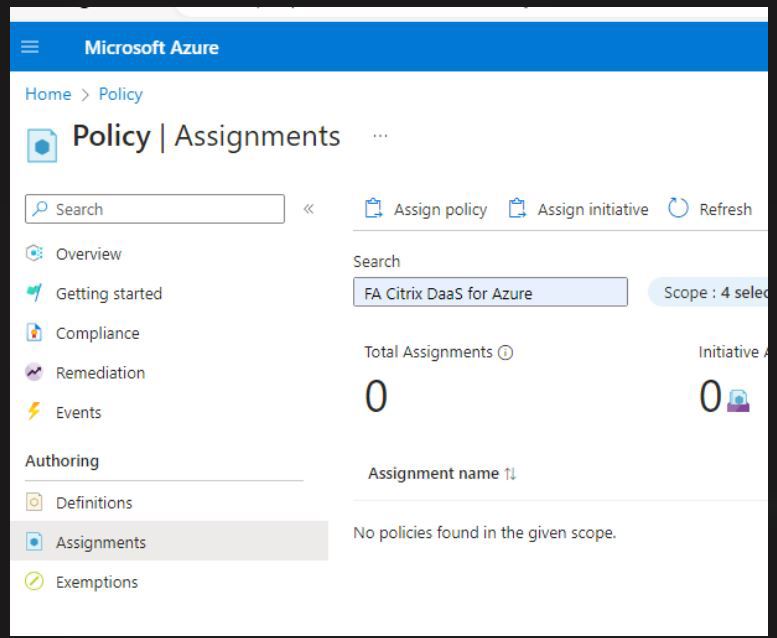The height and width of the screenshot is (638, 777).
Task: Click the Policy service icon beside the title
Action: click(x=42, y=146)
